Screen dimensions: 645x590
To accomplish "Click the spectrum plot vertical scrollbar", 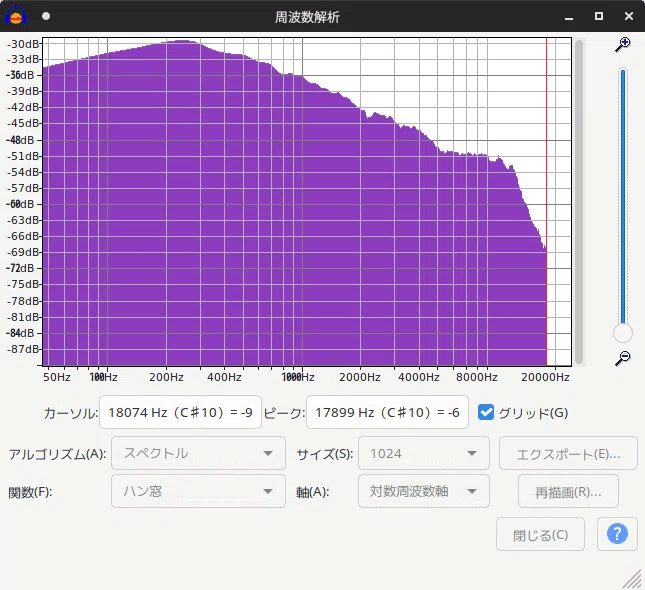I will 579,202.
